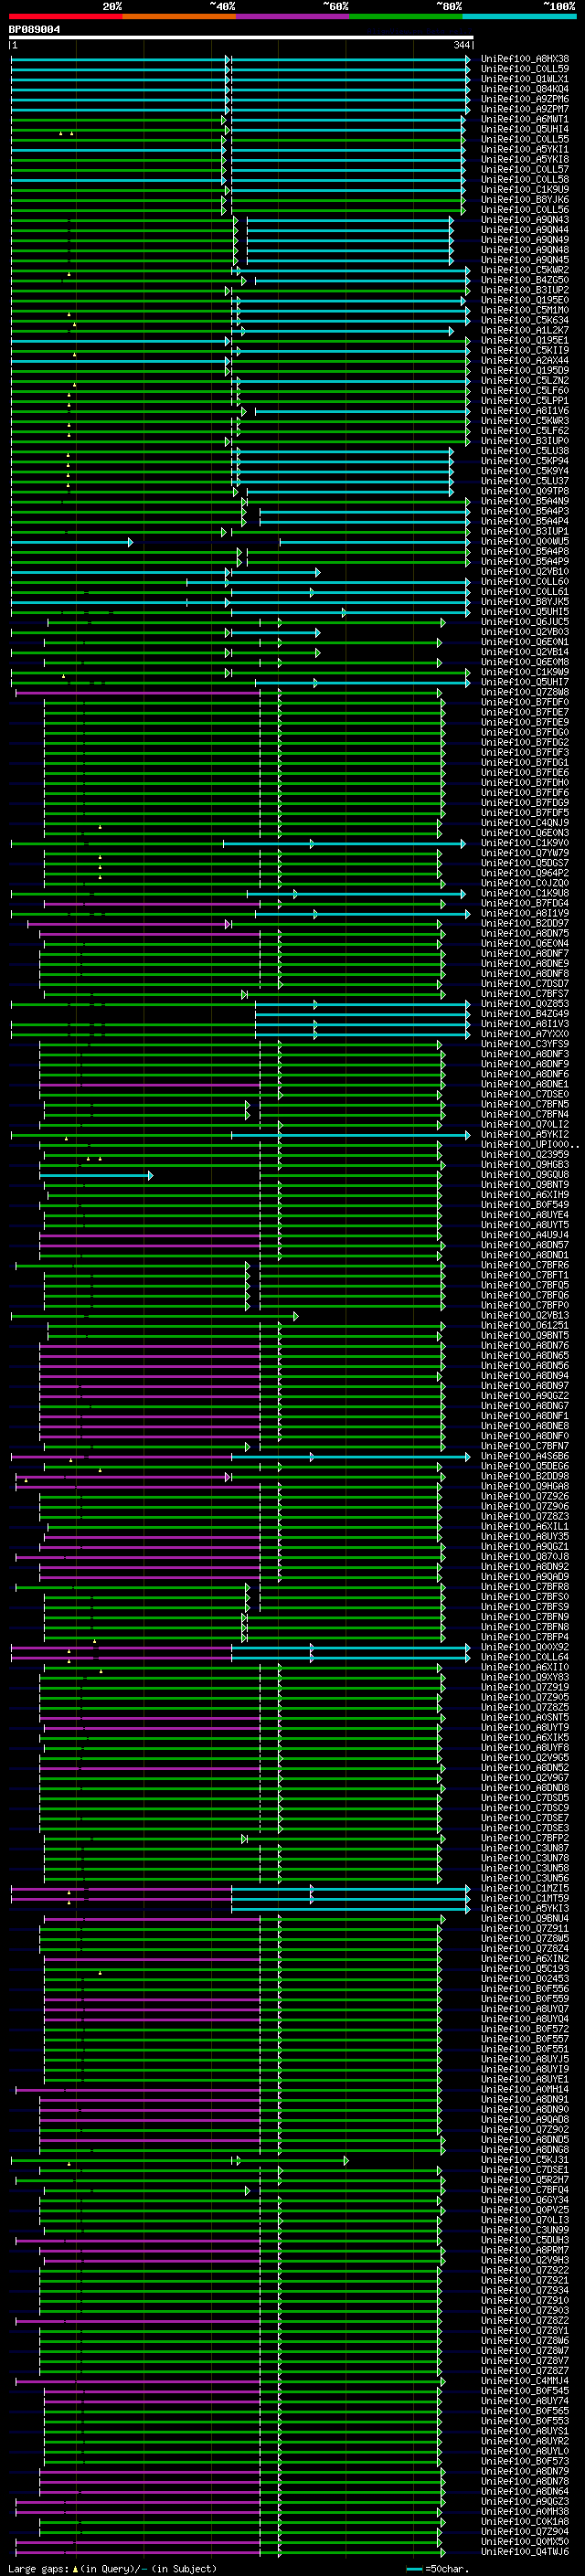Choose the UniRef100_Q09TP8 hit
Viewport: 585px width, 2576px height.
click(524, 491)
